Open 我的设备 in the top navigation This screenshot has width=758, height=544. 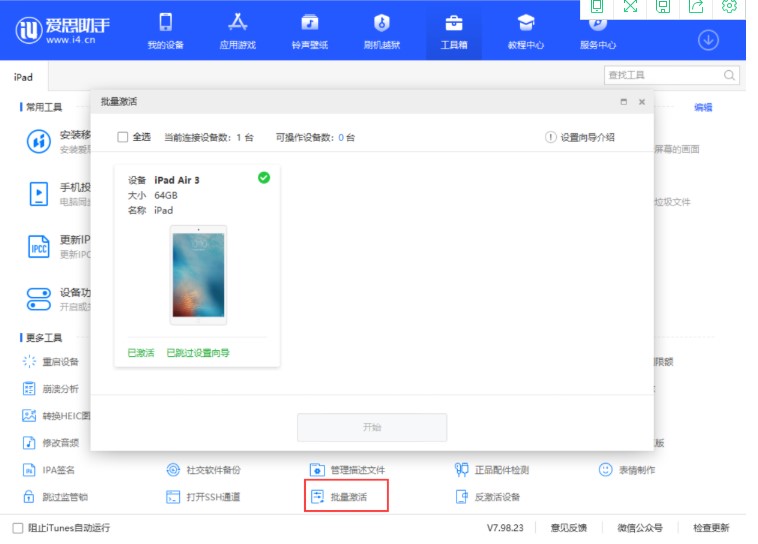(x=165, y=31)
